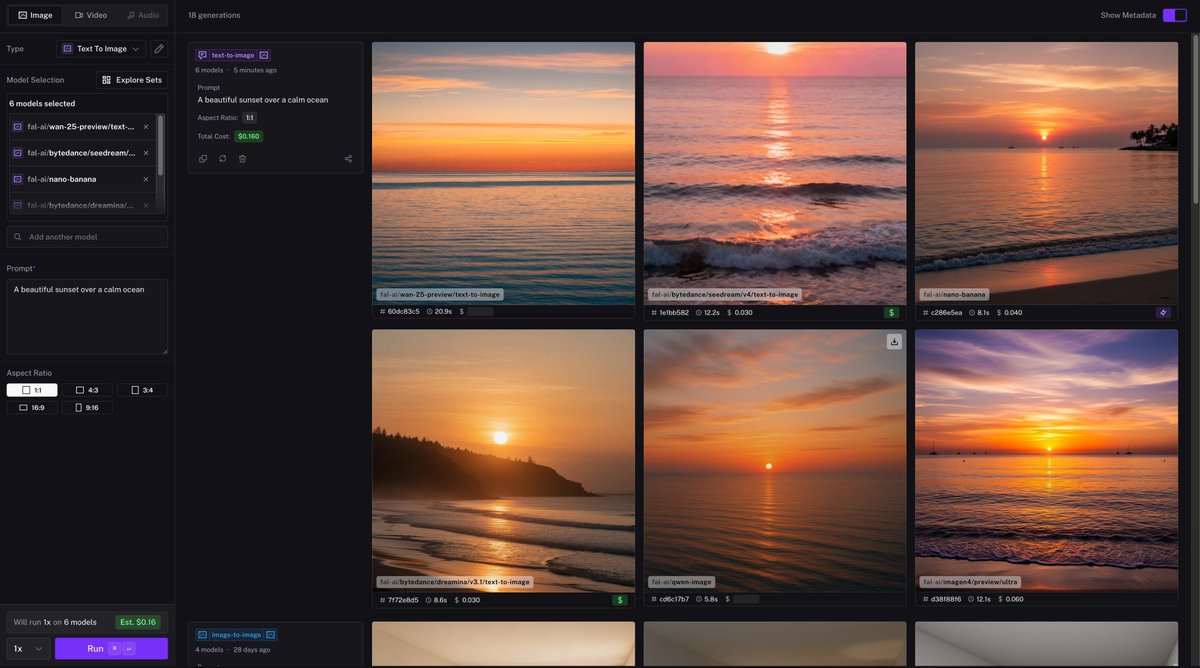The width and height of the screenshot is (1200, 668).
Task: Open Explore Sets
Action: tap(132, 80)
